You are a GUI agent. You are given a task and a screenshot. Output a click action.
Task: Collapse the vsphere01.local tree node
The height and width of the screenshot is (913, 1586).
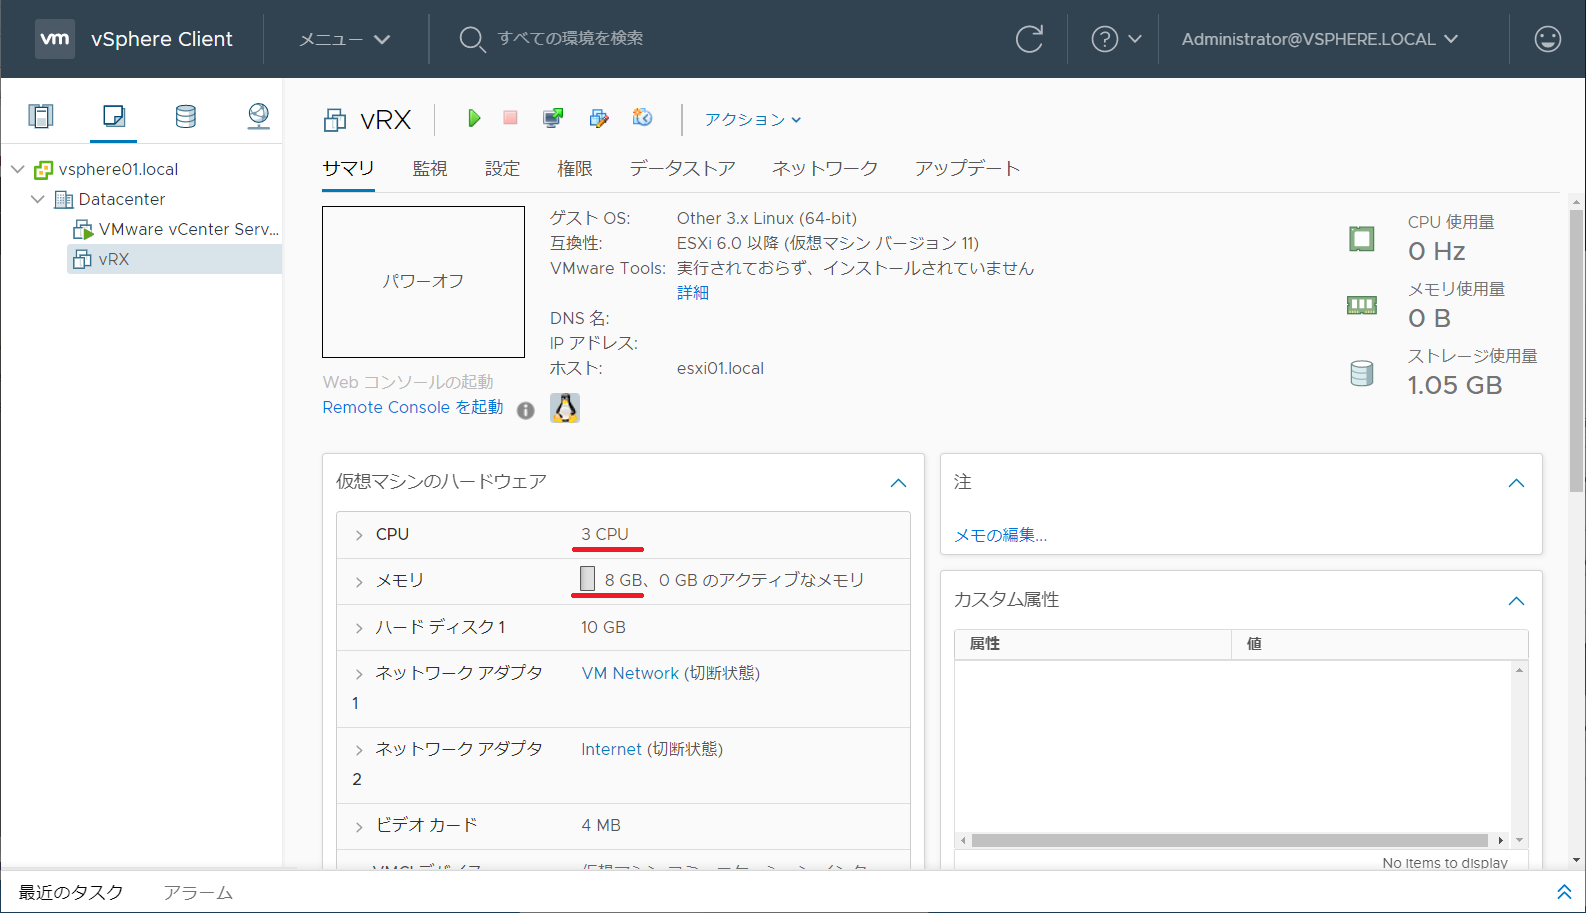18,169
